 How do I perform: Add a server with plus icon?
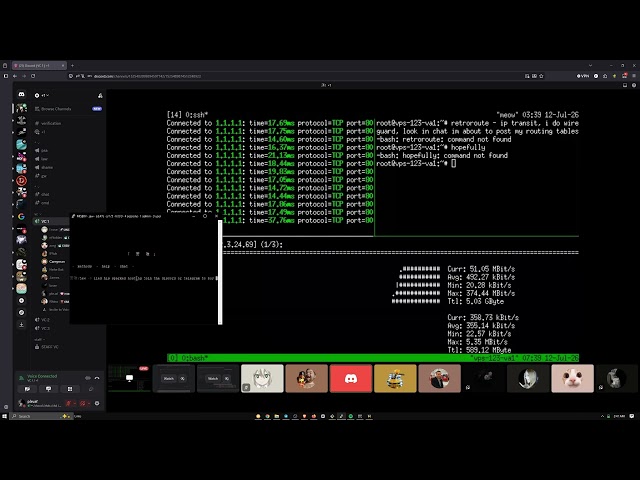click(x=21, y=300)
